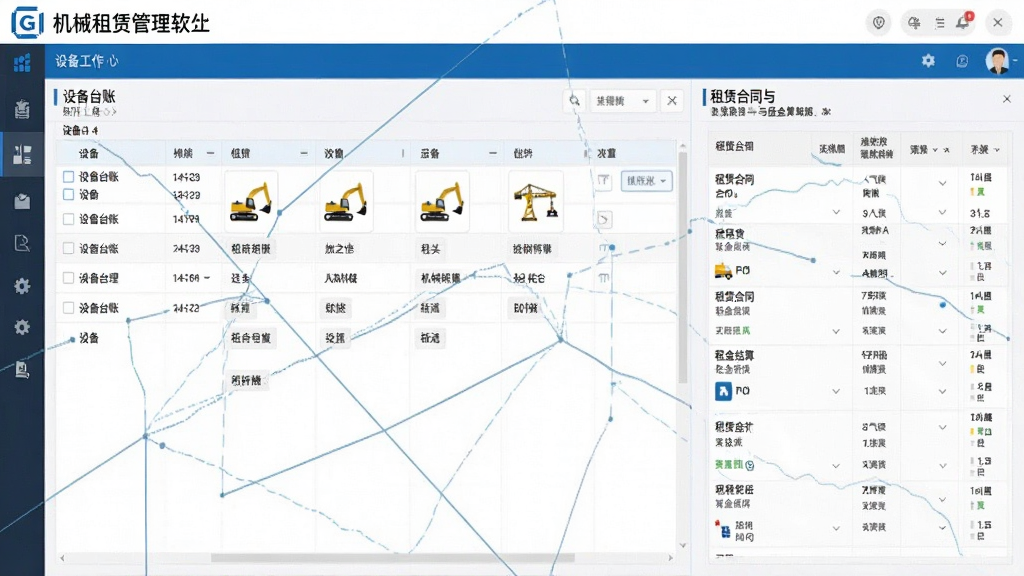Click the 设备台账 panel vertical scrollbar
Screen dimensions: 1024x576
pos(682,268)
